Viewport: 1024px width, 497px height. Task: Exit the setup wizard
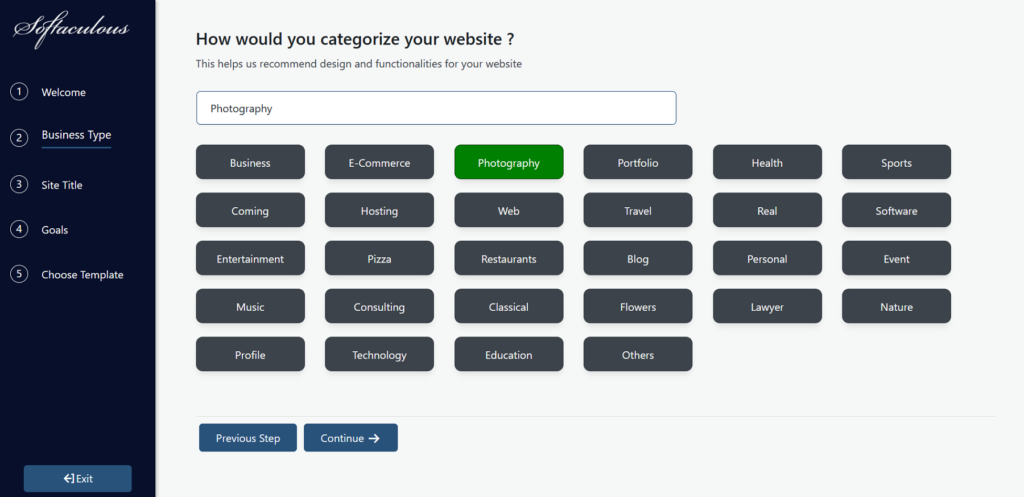coord(78,478)
